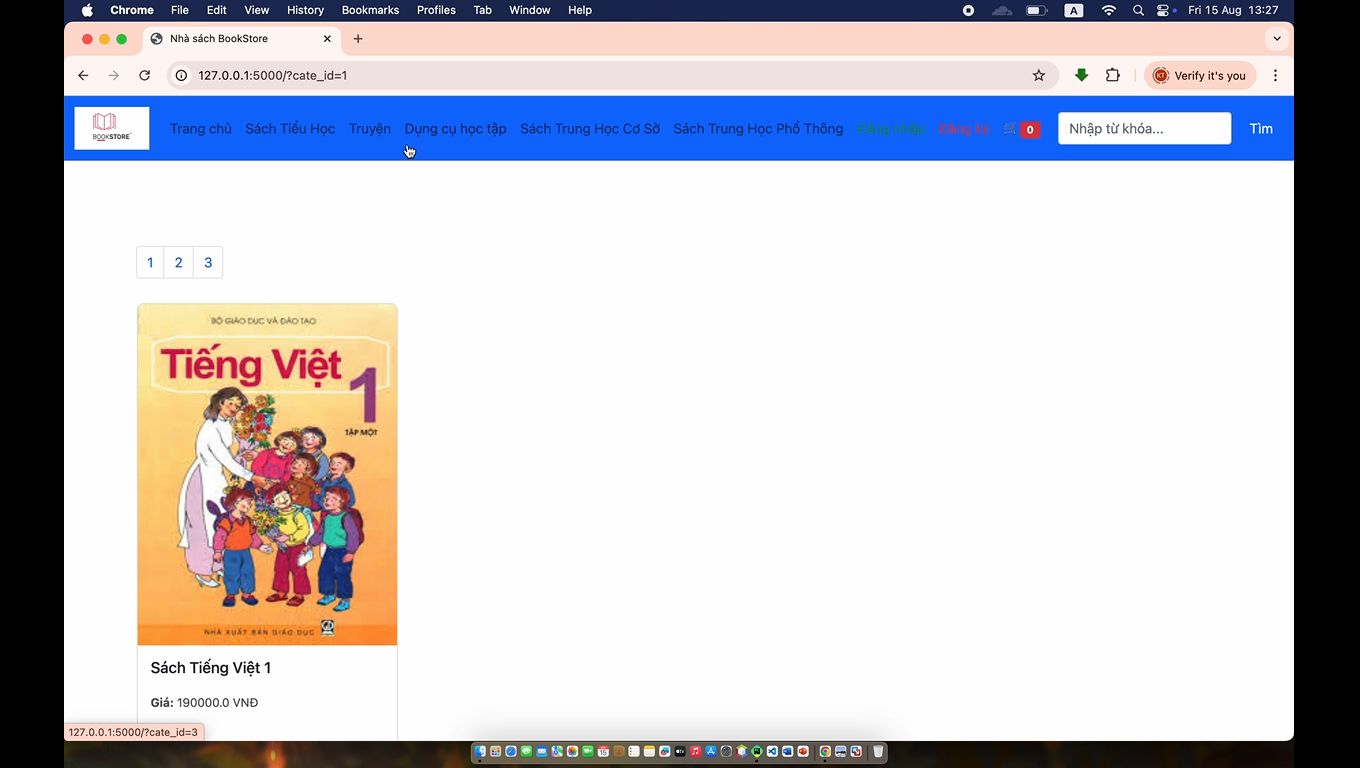Open the Profiles menu

click(x=436, y=10)
